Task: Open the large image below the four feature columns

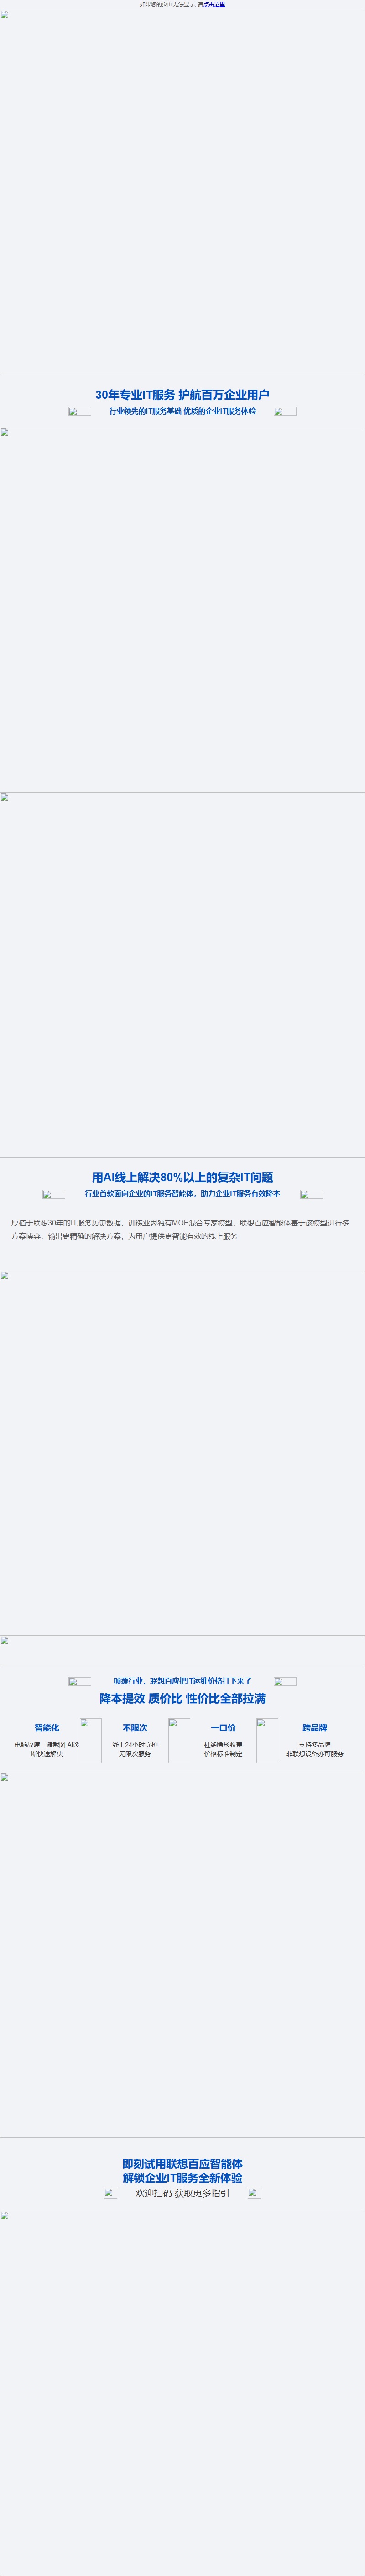Action: (x=182, y=1955)
